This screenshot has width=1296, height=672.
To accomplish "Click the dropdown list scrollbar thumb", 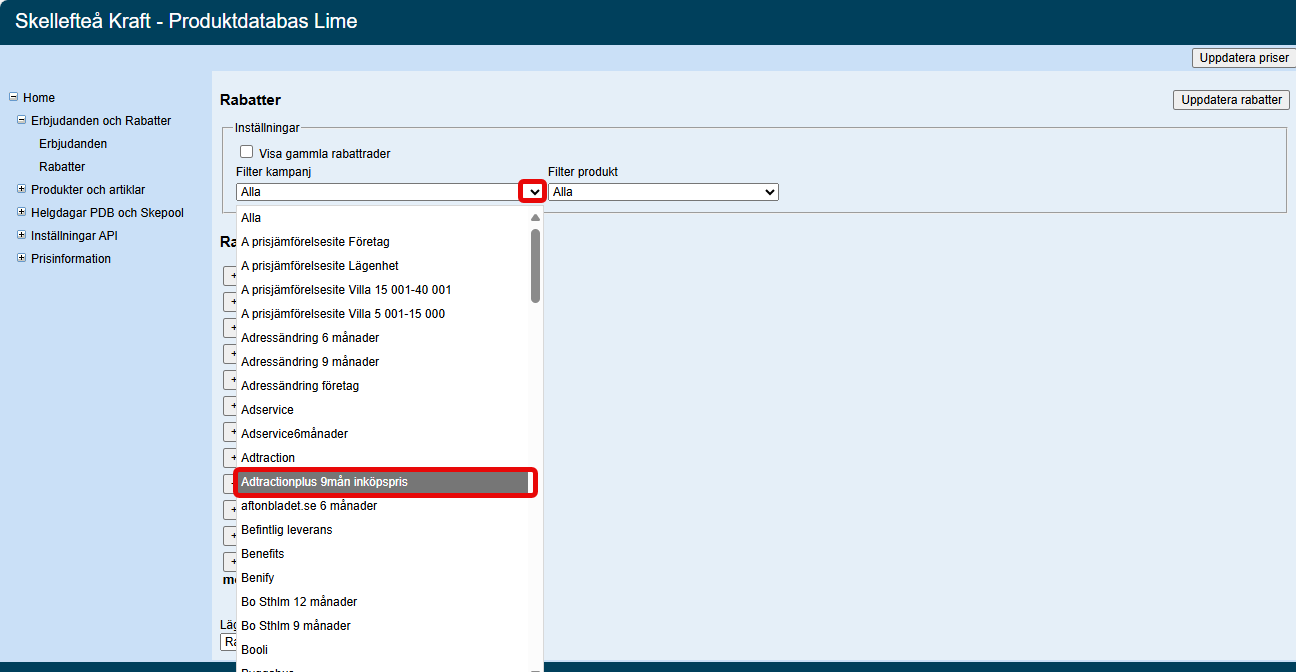I will [x=535, y=265].
